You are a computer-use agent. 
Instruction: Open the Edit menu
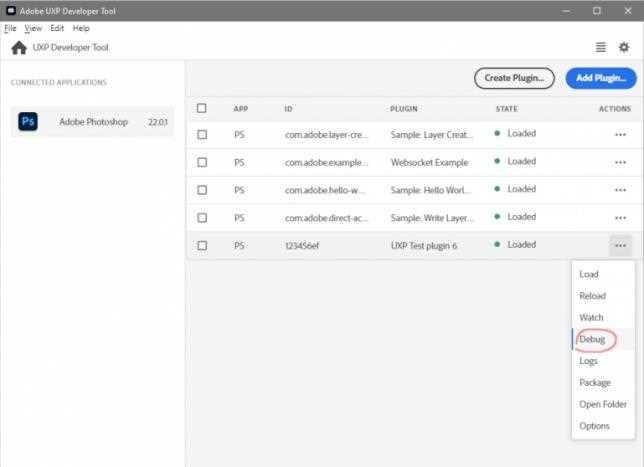click(57, 28)
